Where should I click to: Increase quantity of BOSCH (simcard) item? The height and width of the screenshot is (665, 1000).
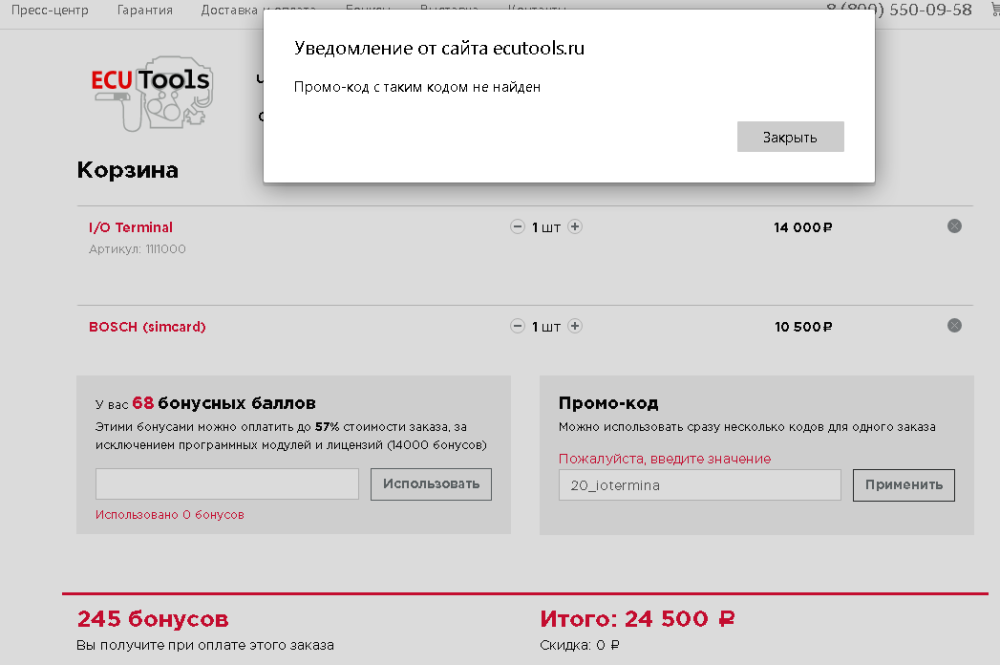[x=575, y=325]
